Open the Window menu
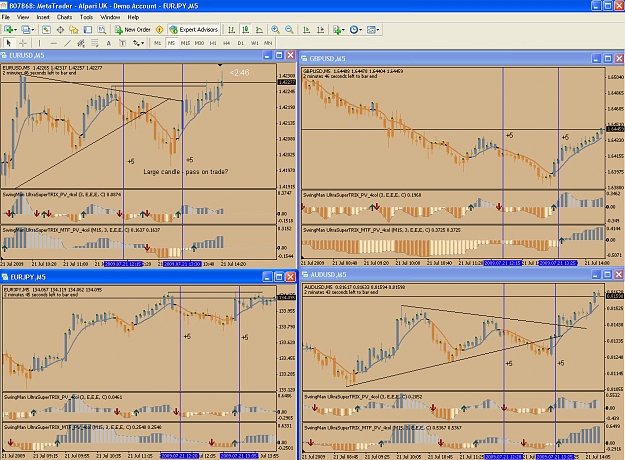Image resolution: width=625 pixels, height=460 pixels. 110,17
